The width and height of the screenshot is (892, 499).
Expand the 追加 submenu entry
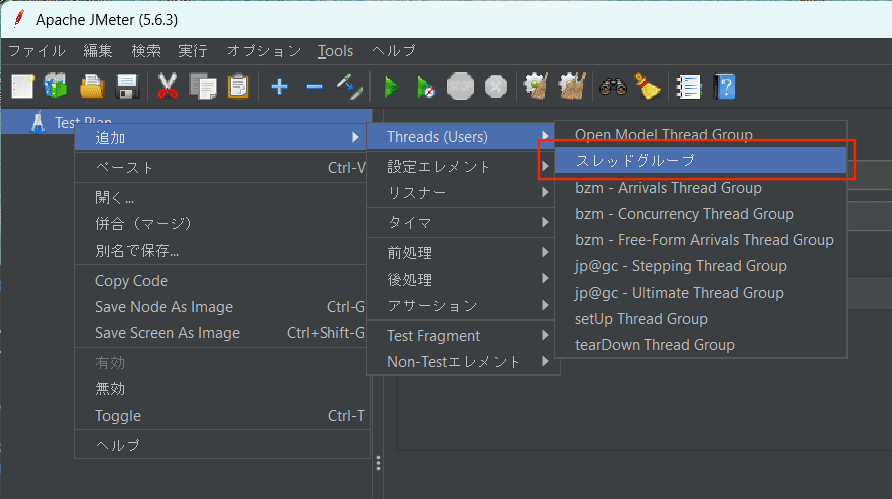(x=221, y=138)
